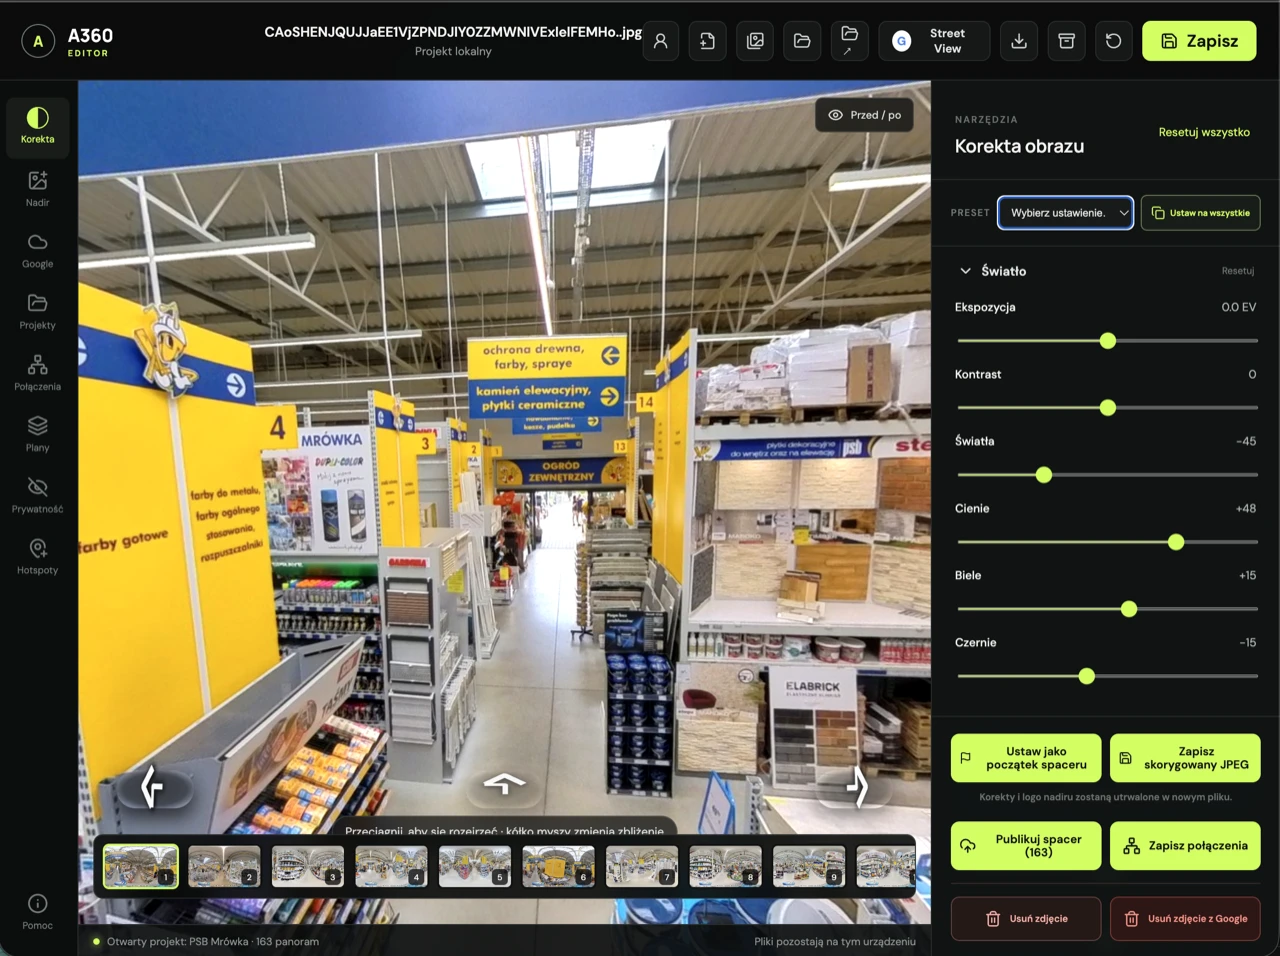Open the Nadir tool in sidebar

coord(38,189)
